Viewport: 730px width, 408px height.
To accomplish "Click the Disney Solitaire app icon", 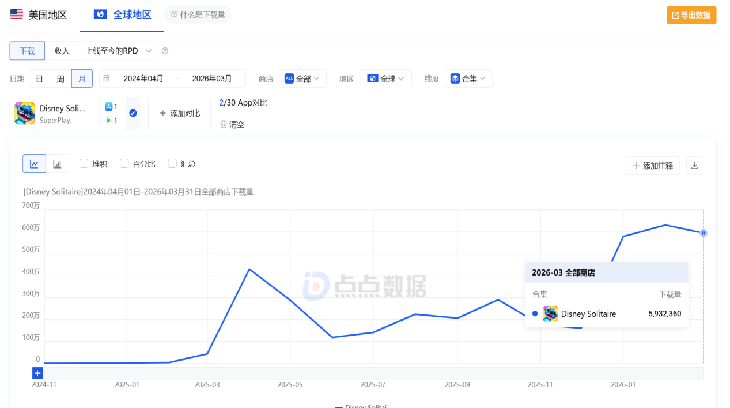I will (x=25, y=113).
